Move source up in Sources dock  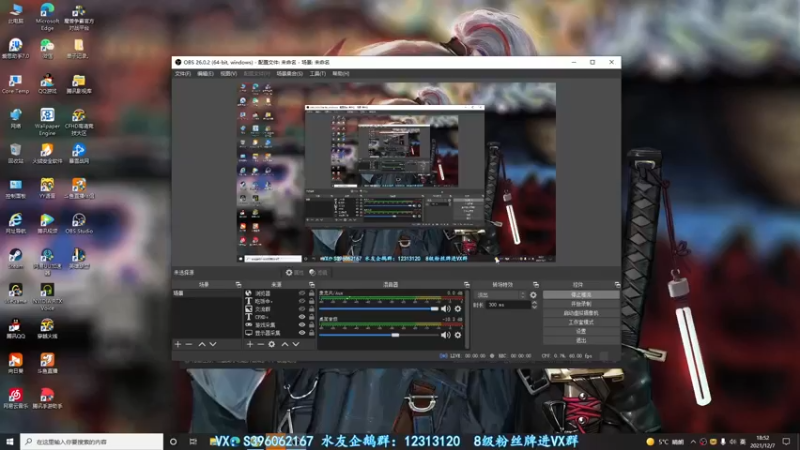tap(285, 344)
